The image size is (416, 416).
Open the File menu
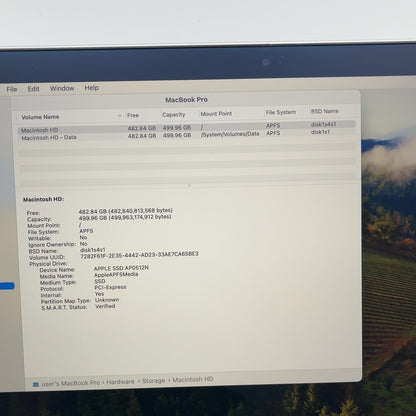click(12, 89)
